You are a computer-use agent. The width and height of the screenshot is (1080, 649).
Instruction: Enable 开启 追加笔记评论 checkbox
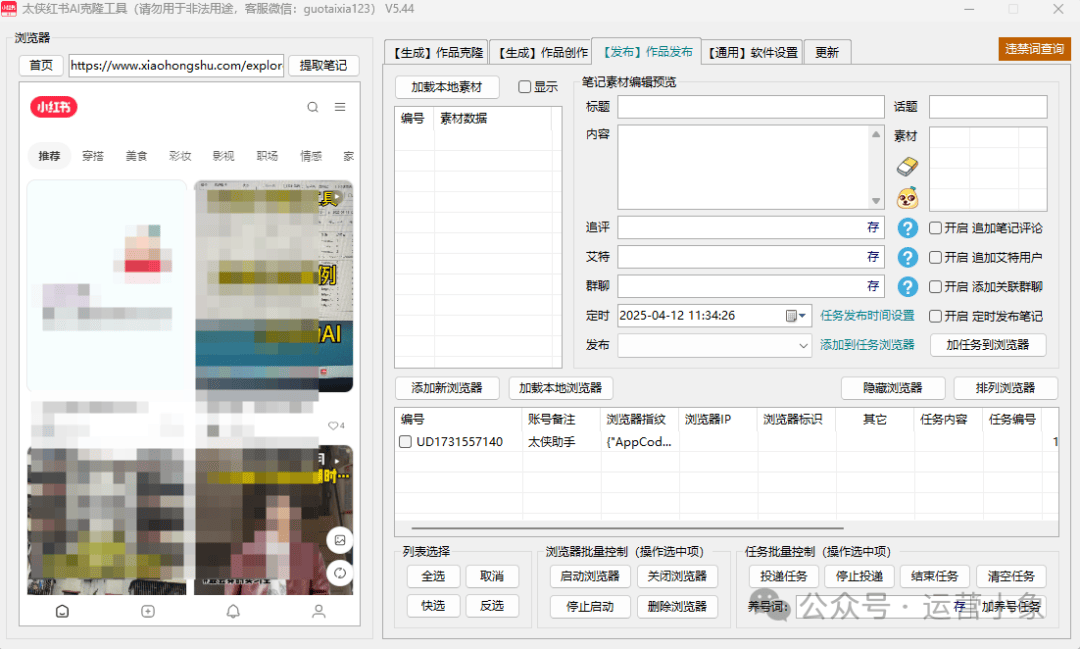(x=935, y=228)
